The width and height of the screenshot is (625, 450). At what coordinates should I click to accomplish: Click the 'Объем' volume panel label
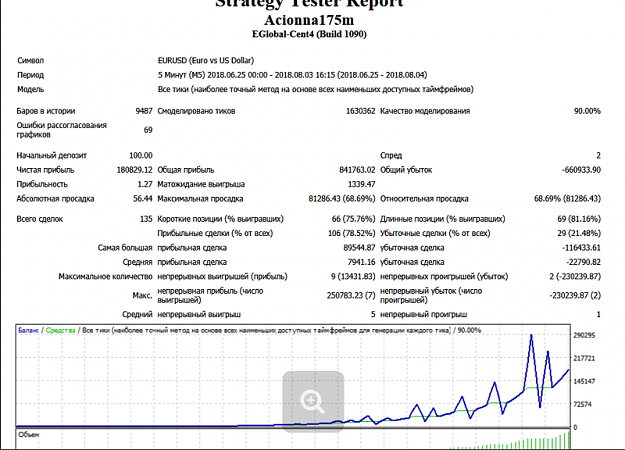(x=28, y=435)
